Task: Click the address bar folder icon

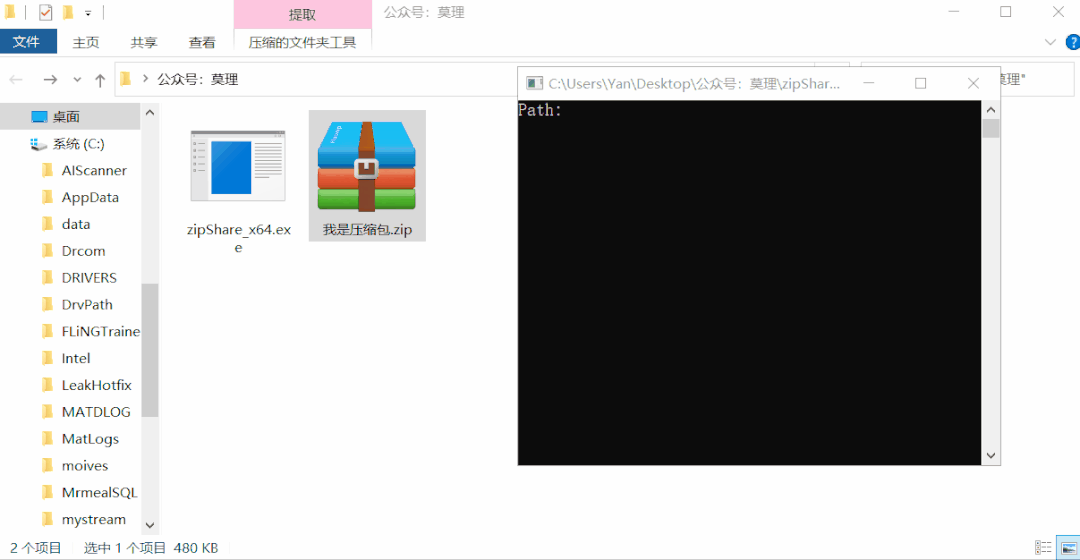Action: (x=126, y=79)
